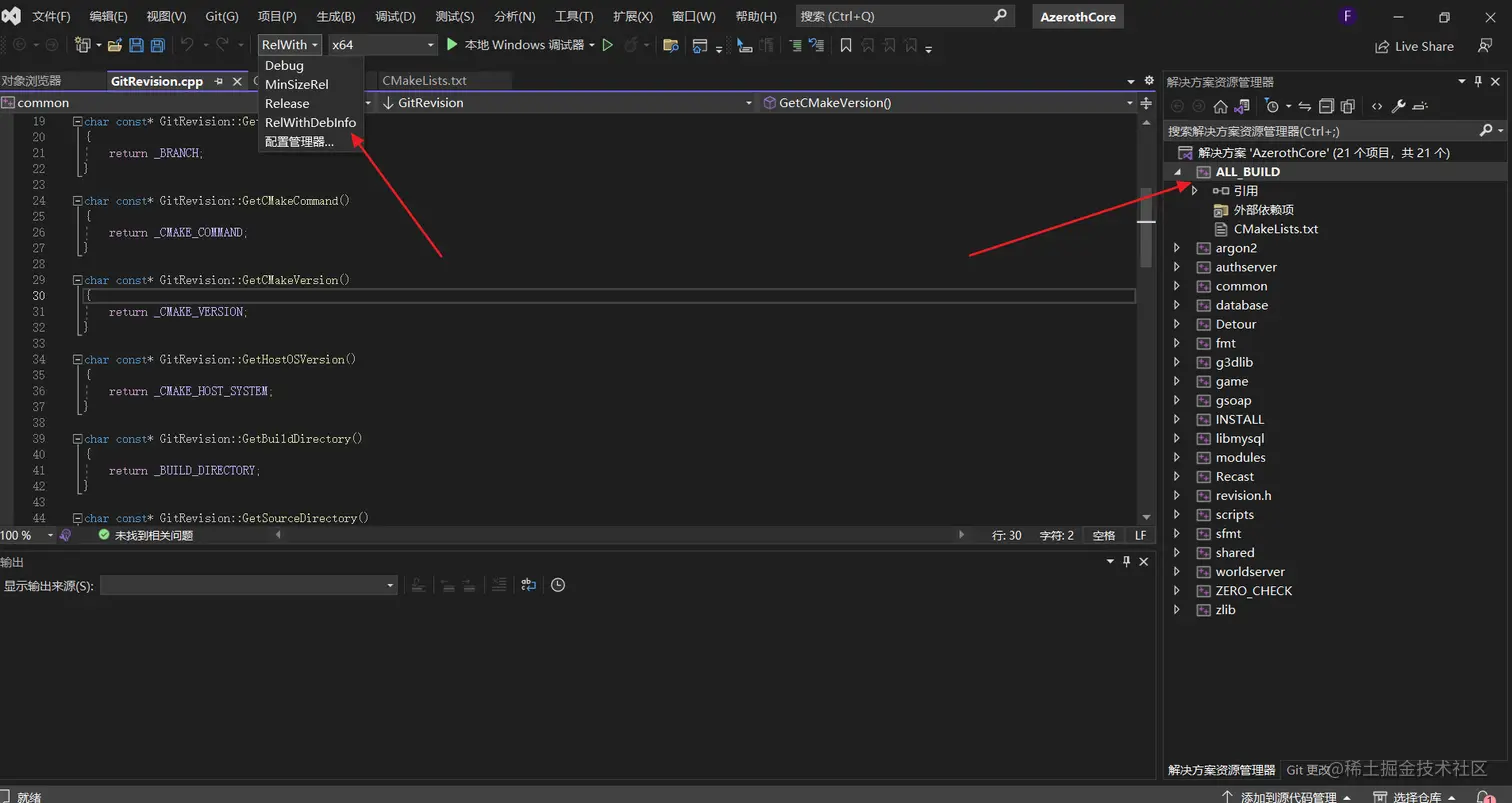Choose RelWithDebInfo configuration
Screen dimensions: 1512x803
pyautogui.click(x=311, y=123)
